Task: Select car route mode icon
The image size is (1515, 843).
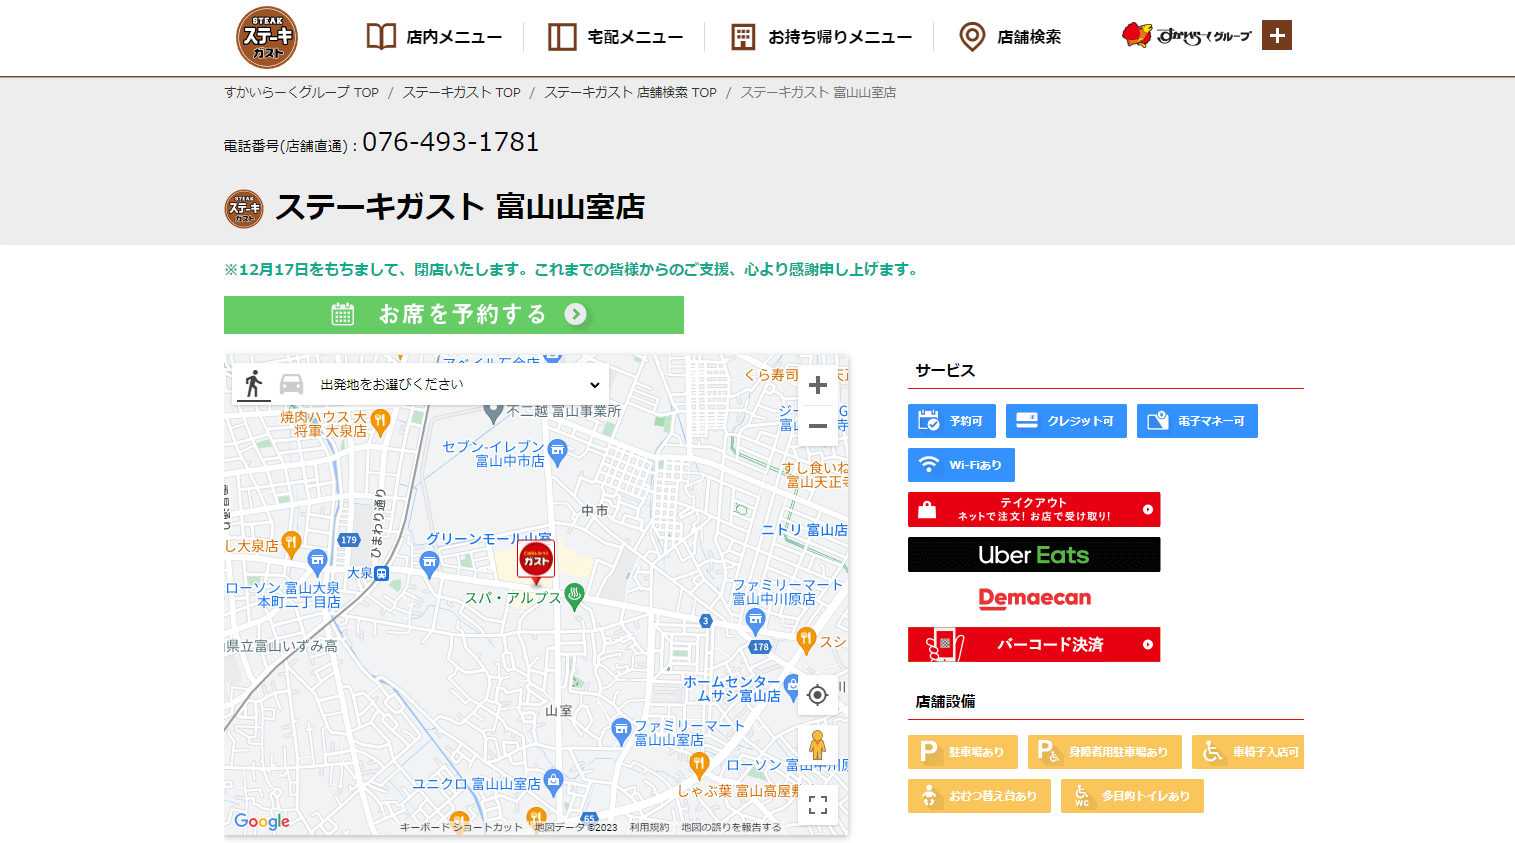Action: [x=291, y=384]
